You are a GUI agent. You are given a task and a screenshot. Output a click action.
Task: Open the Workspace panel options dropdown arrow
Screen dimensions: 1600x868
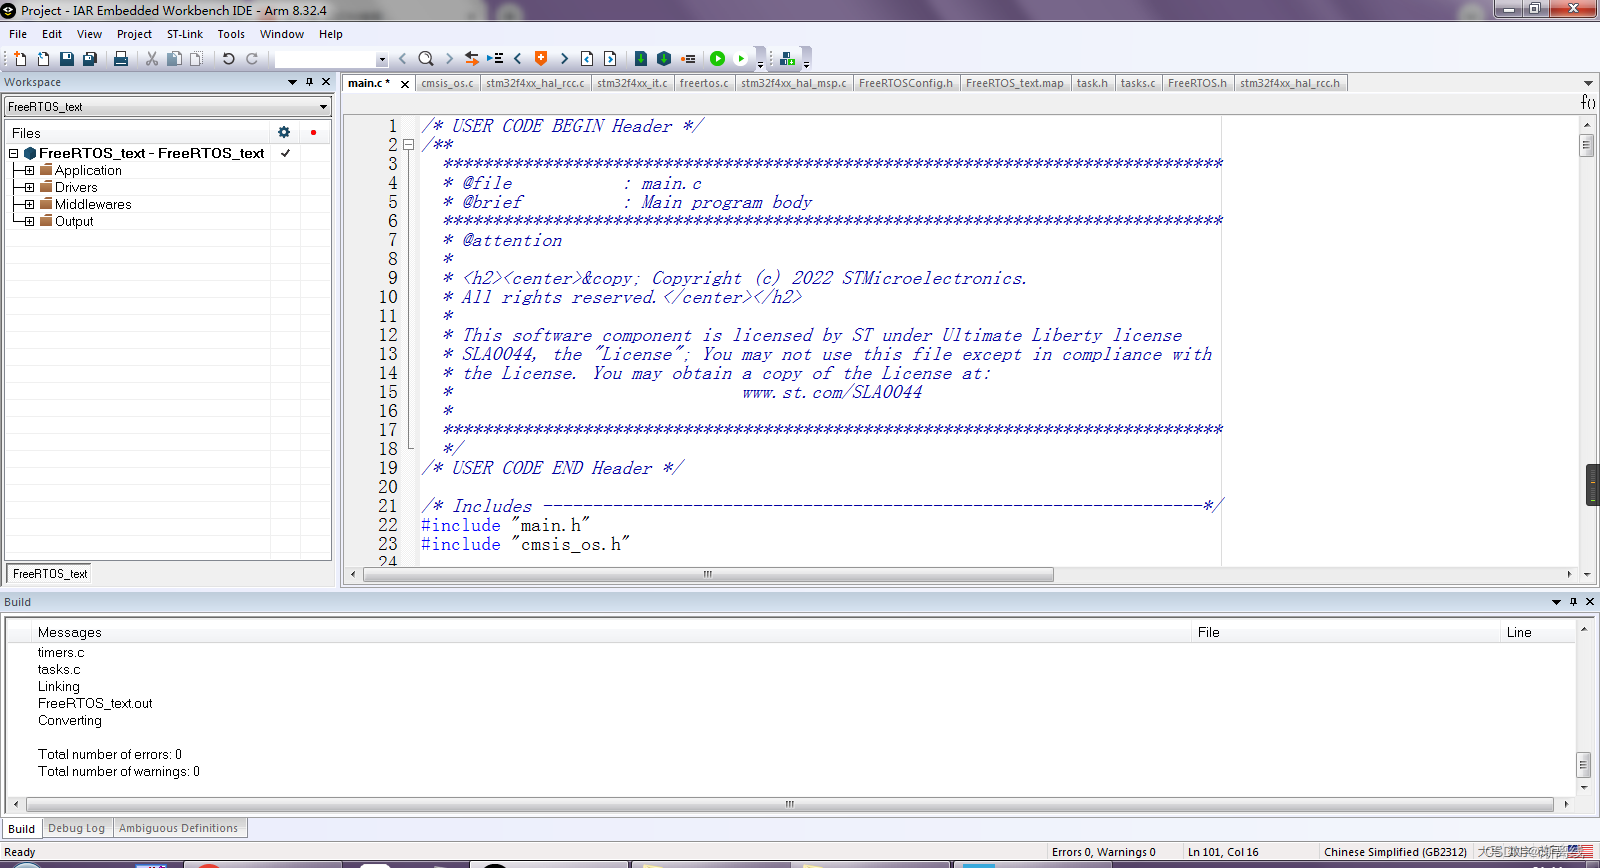(x=292, y=82)
